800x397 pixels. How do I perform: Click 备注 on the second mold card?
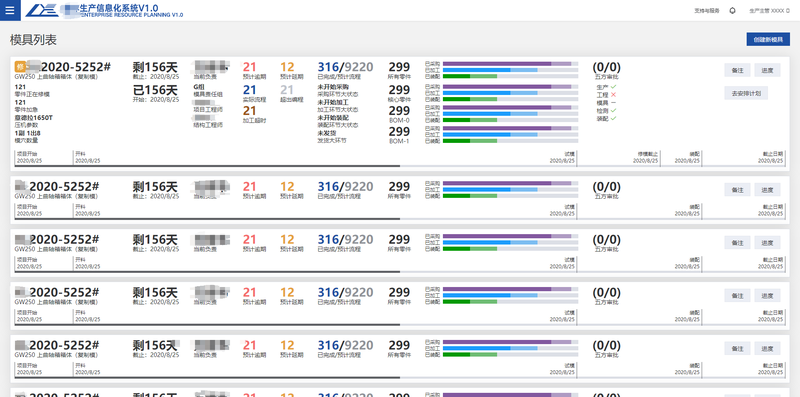(737, 190)
